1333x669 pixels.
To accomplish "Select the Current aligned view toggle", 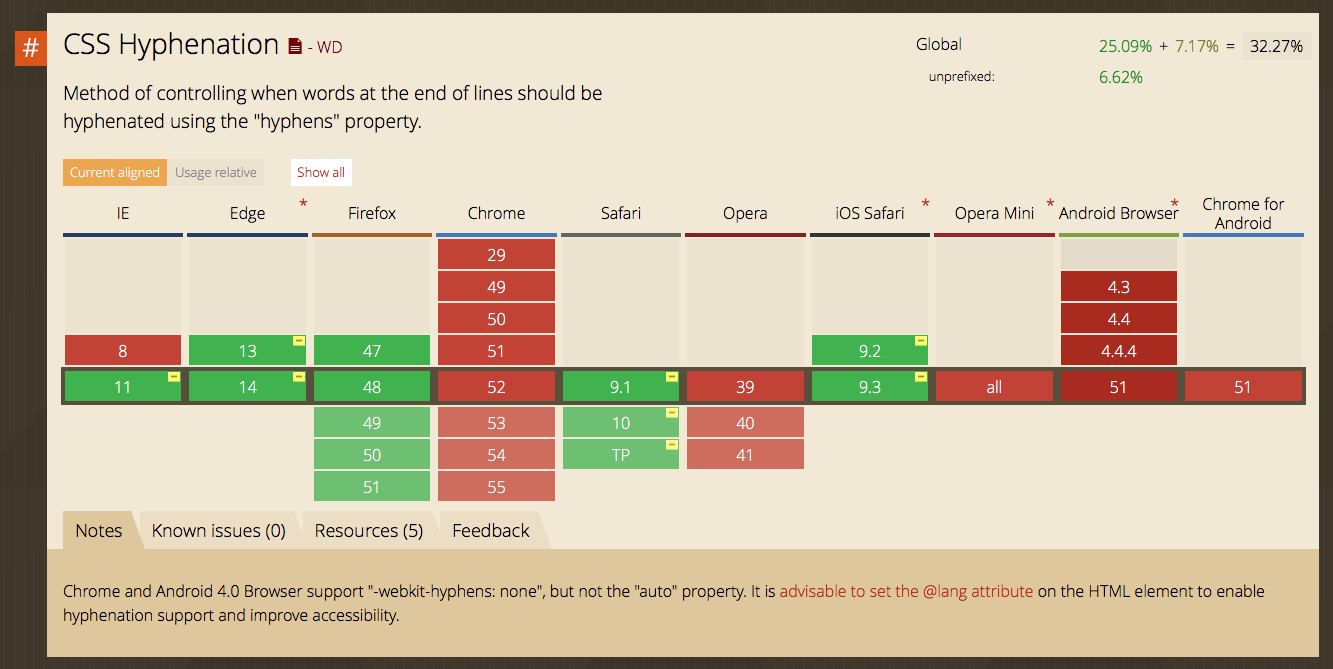I will pos(115,172).
